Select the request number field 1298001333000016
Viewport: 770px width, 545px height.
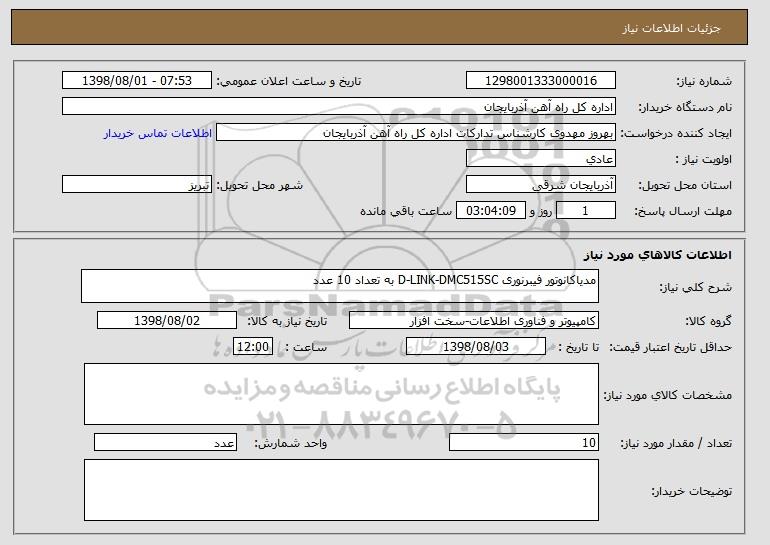coord(541,81)
